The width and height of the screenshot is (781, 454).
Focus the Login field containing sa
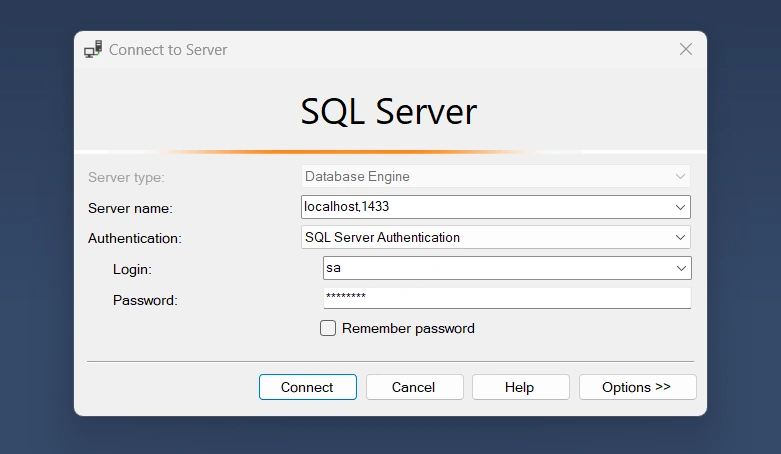[497, 268]
